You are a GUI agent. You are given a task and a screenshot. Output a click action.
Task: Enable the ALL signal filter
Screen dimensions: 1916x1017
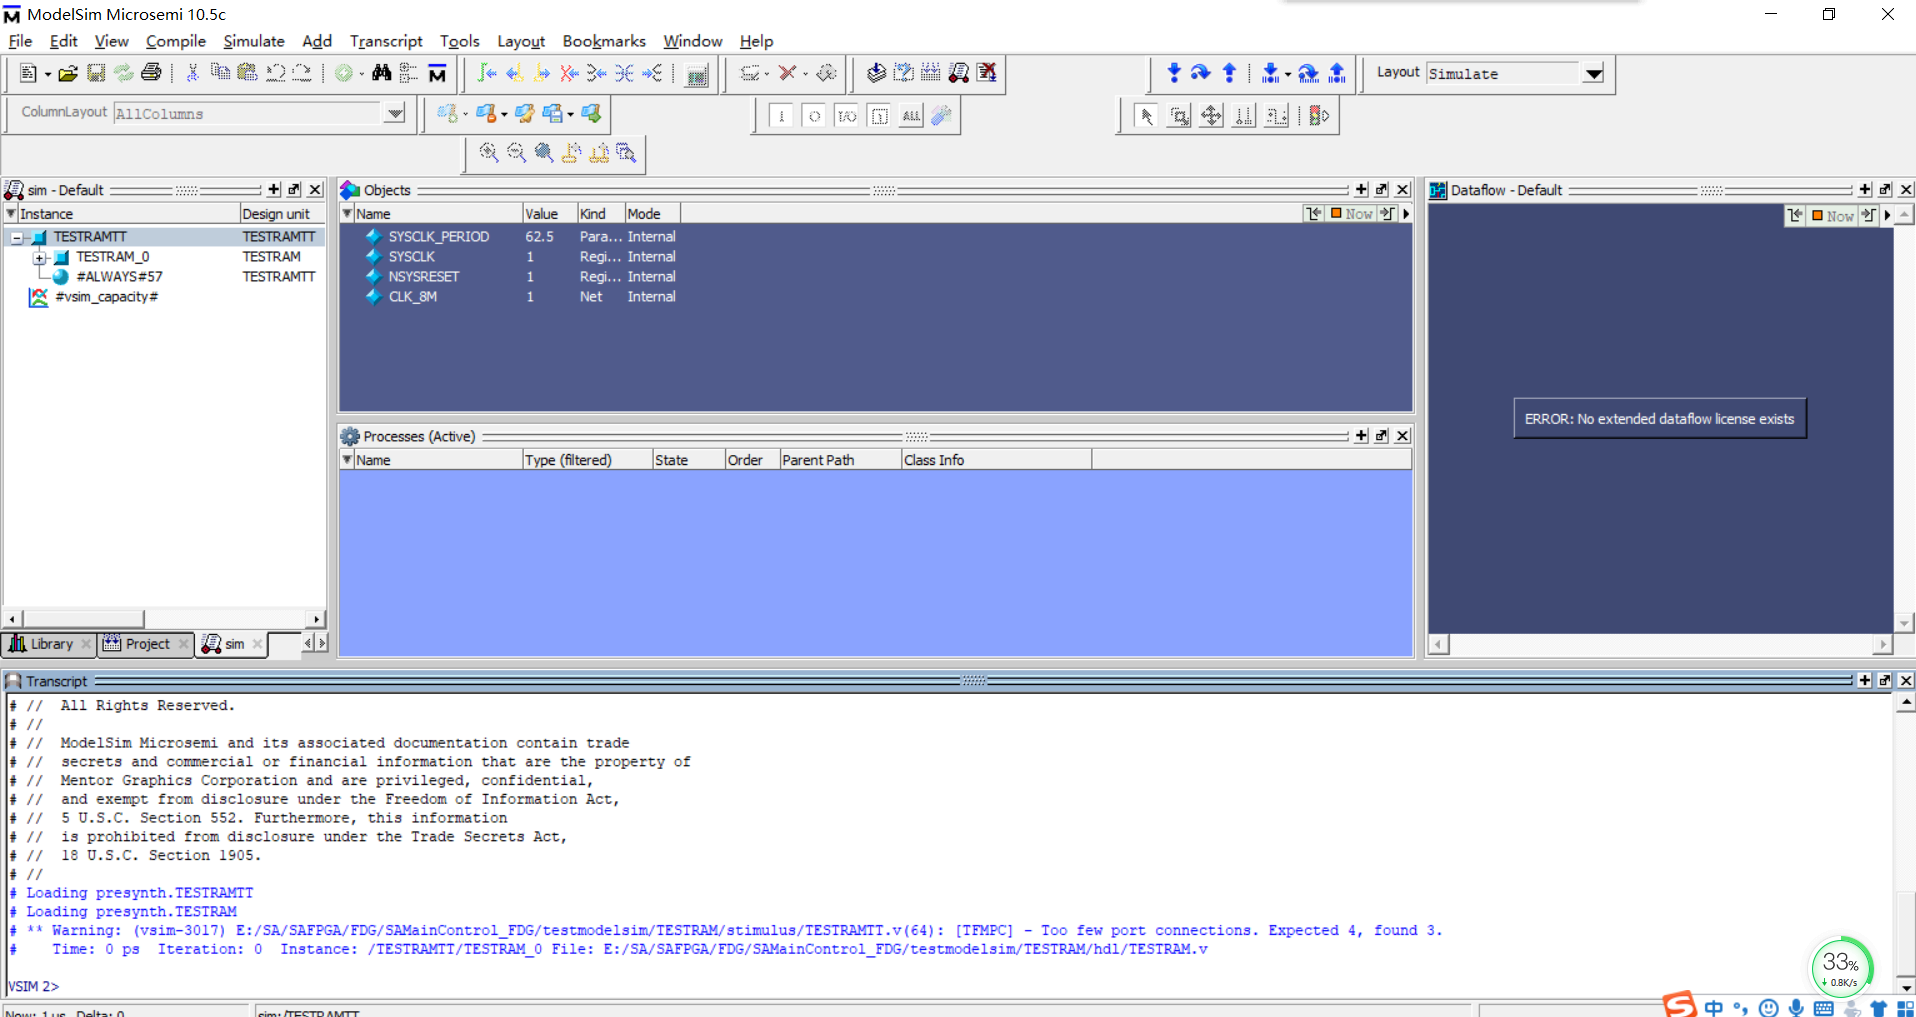click(x=910, y=115)
